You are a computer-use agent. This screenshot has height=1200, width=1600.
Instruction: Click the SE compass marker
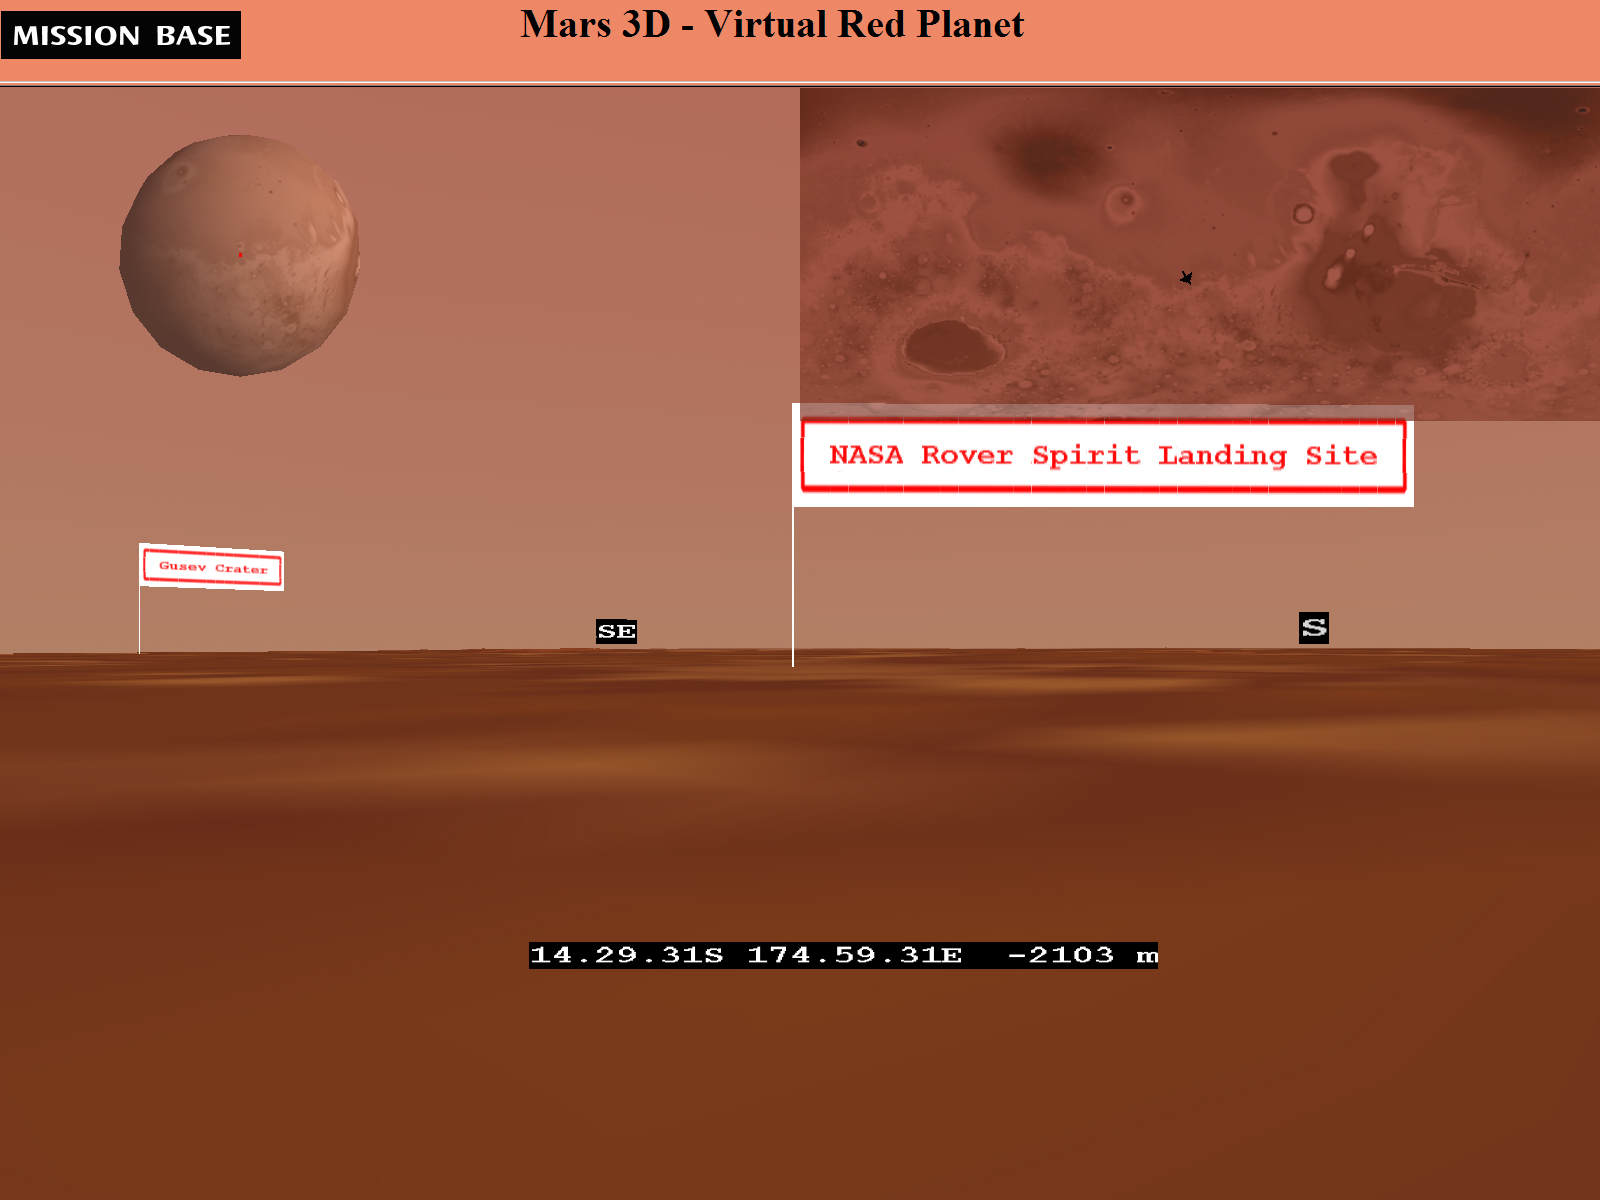616,631
